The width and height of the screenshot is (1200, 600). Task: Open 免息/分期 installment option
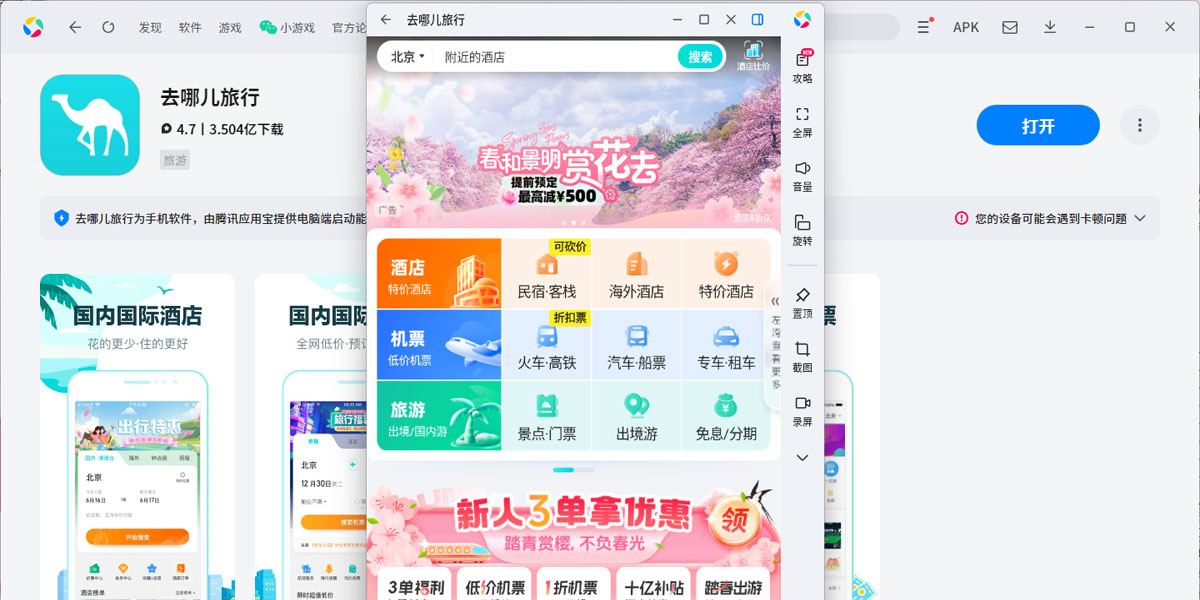[726, 416]
